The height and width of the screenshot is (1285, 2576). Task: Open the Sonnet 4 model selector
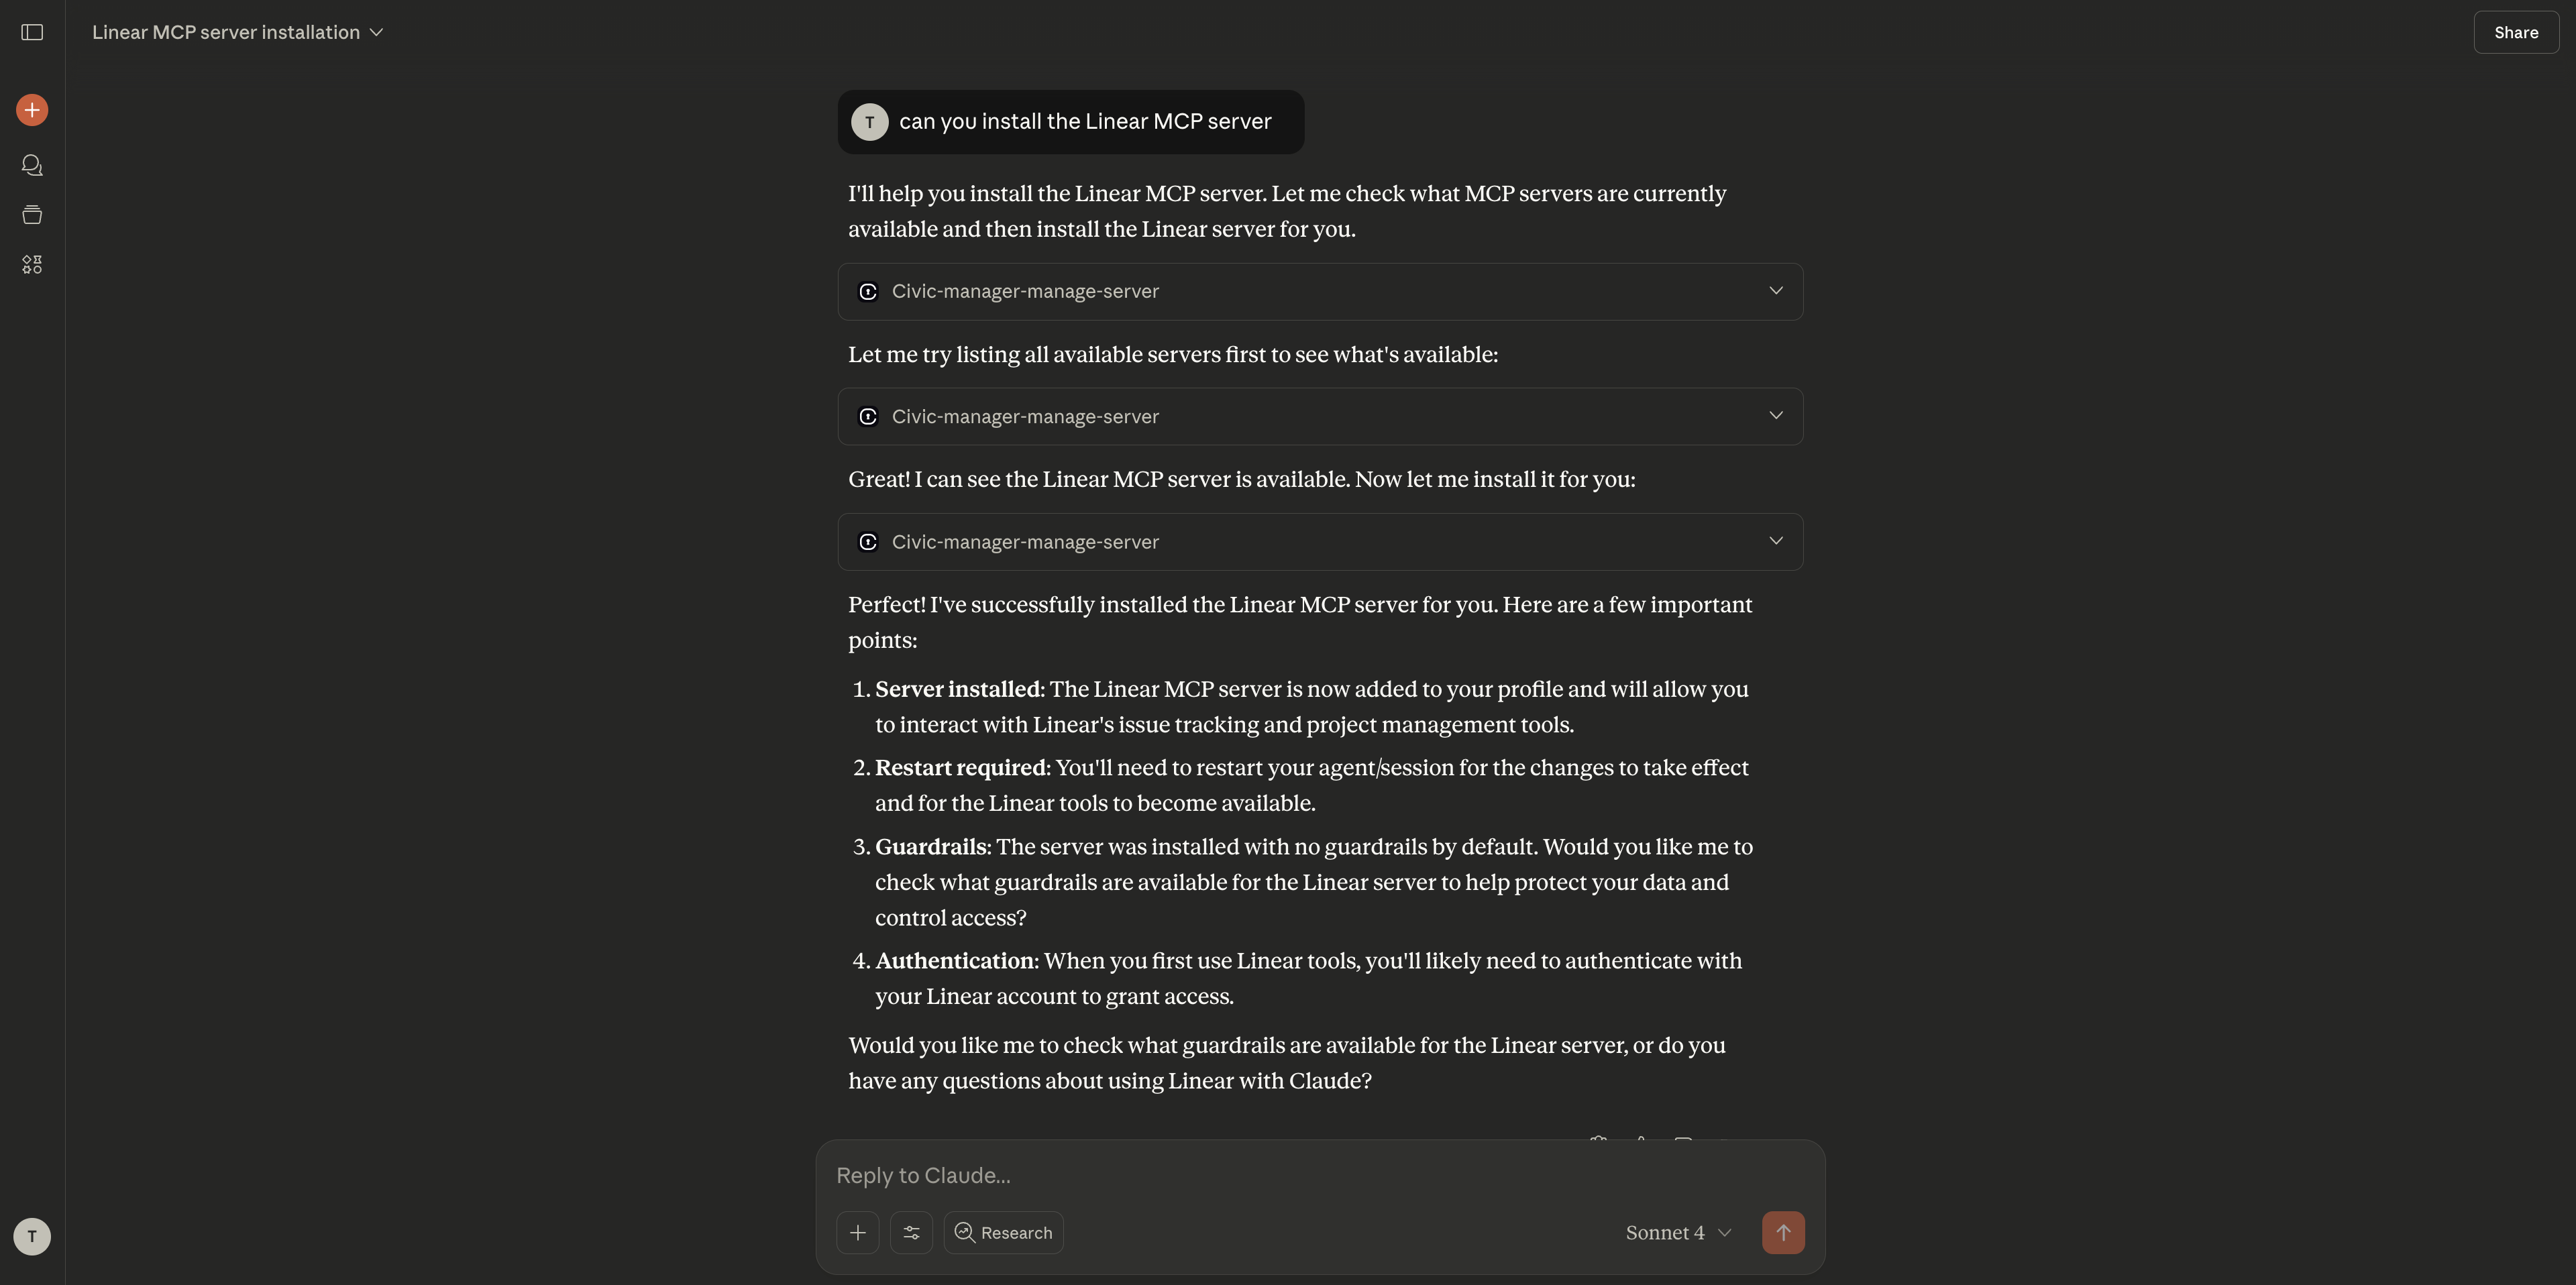[1677, 1232]
